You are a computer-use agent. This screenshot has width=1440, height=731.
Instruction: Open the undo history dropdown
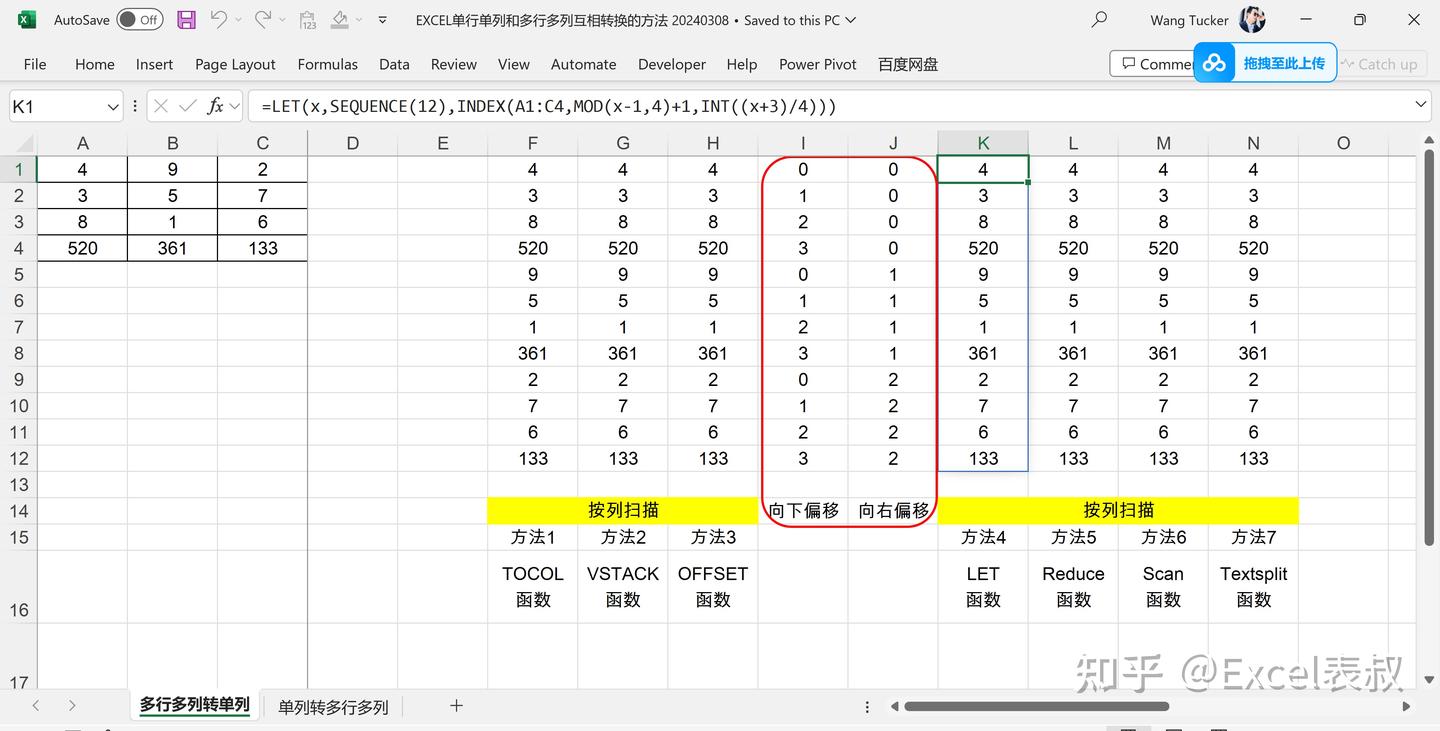[x=238, y=20]
